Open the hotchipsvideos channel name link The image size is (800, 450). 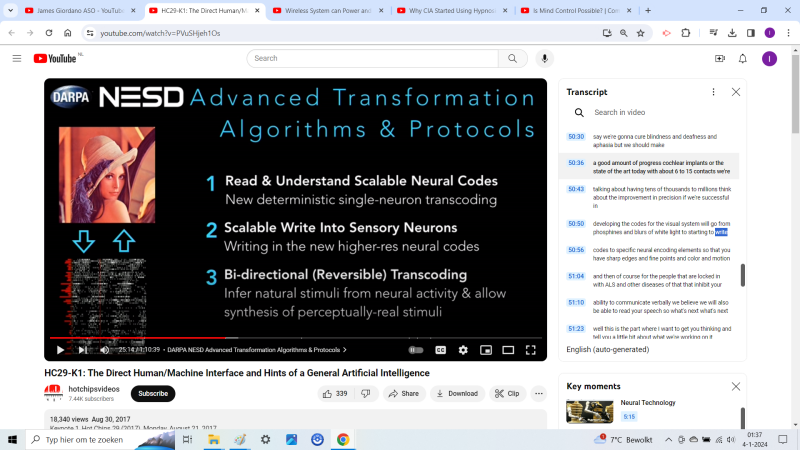(94, 389)
